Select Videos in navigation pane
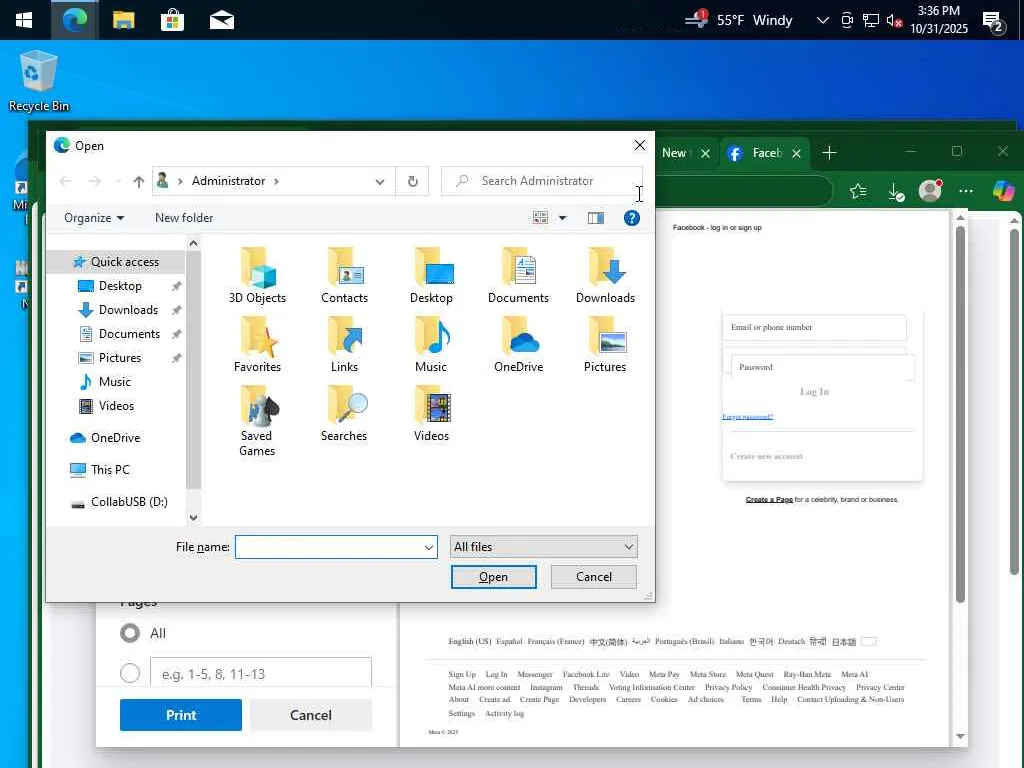 116,406
